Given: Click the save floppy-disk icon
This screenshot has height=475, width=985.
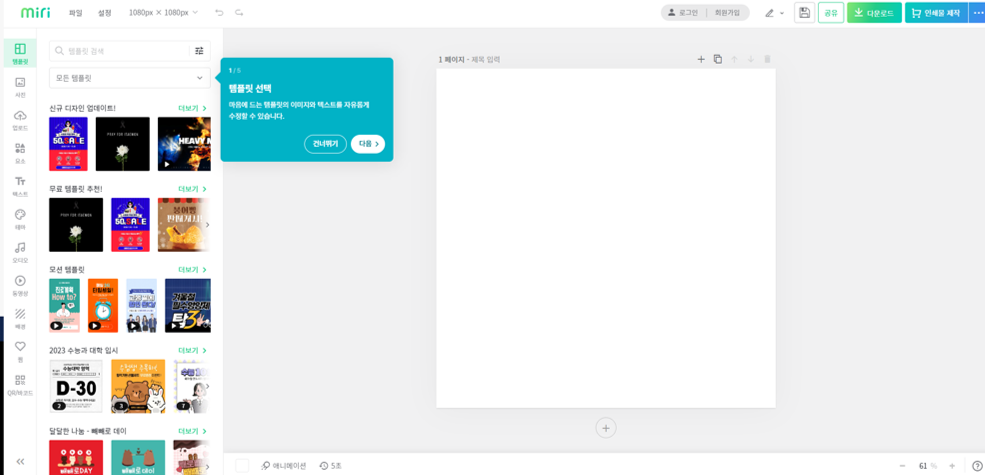Looking at the screenshot, I should click(x=804, y=13).
